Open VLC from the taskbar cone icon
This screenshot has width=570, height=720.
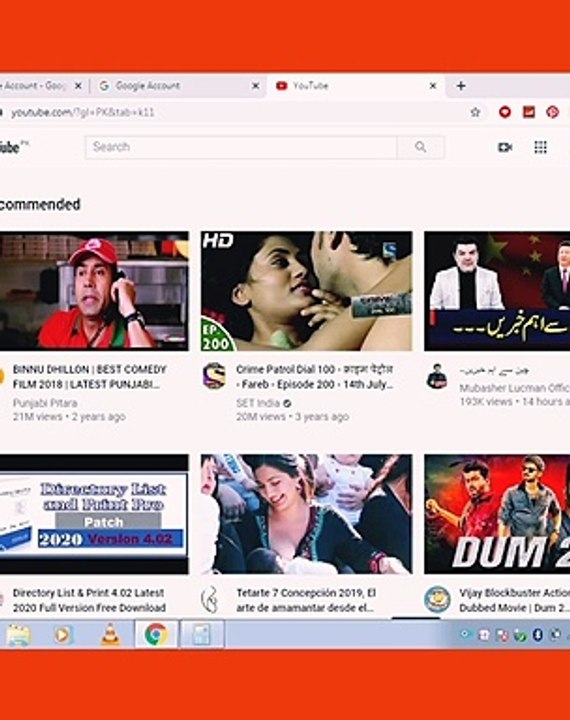(x=110, y=635)
